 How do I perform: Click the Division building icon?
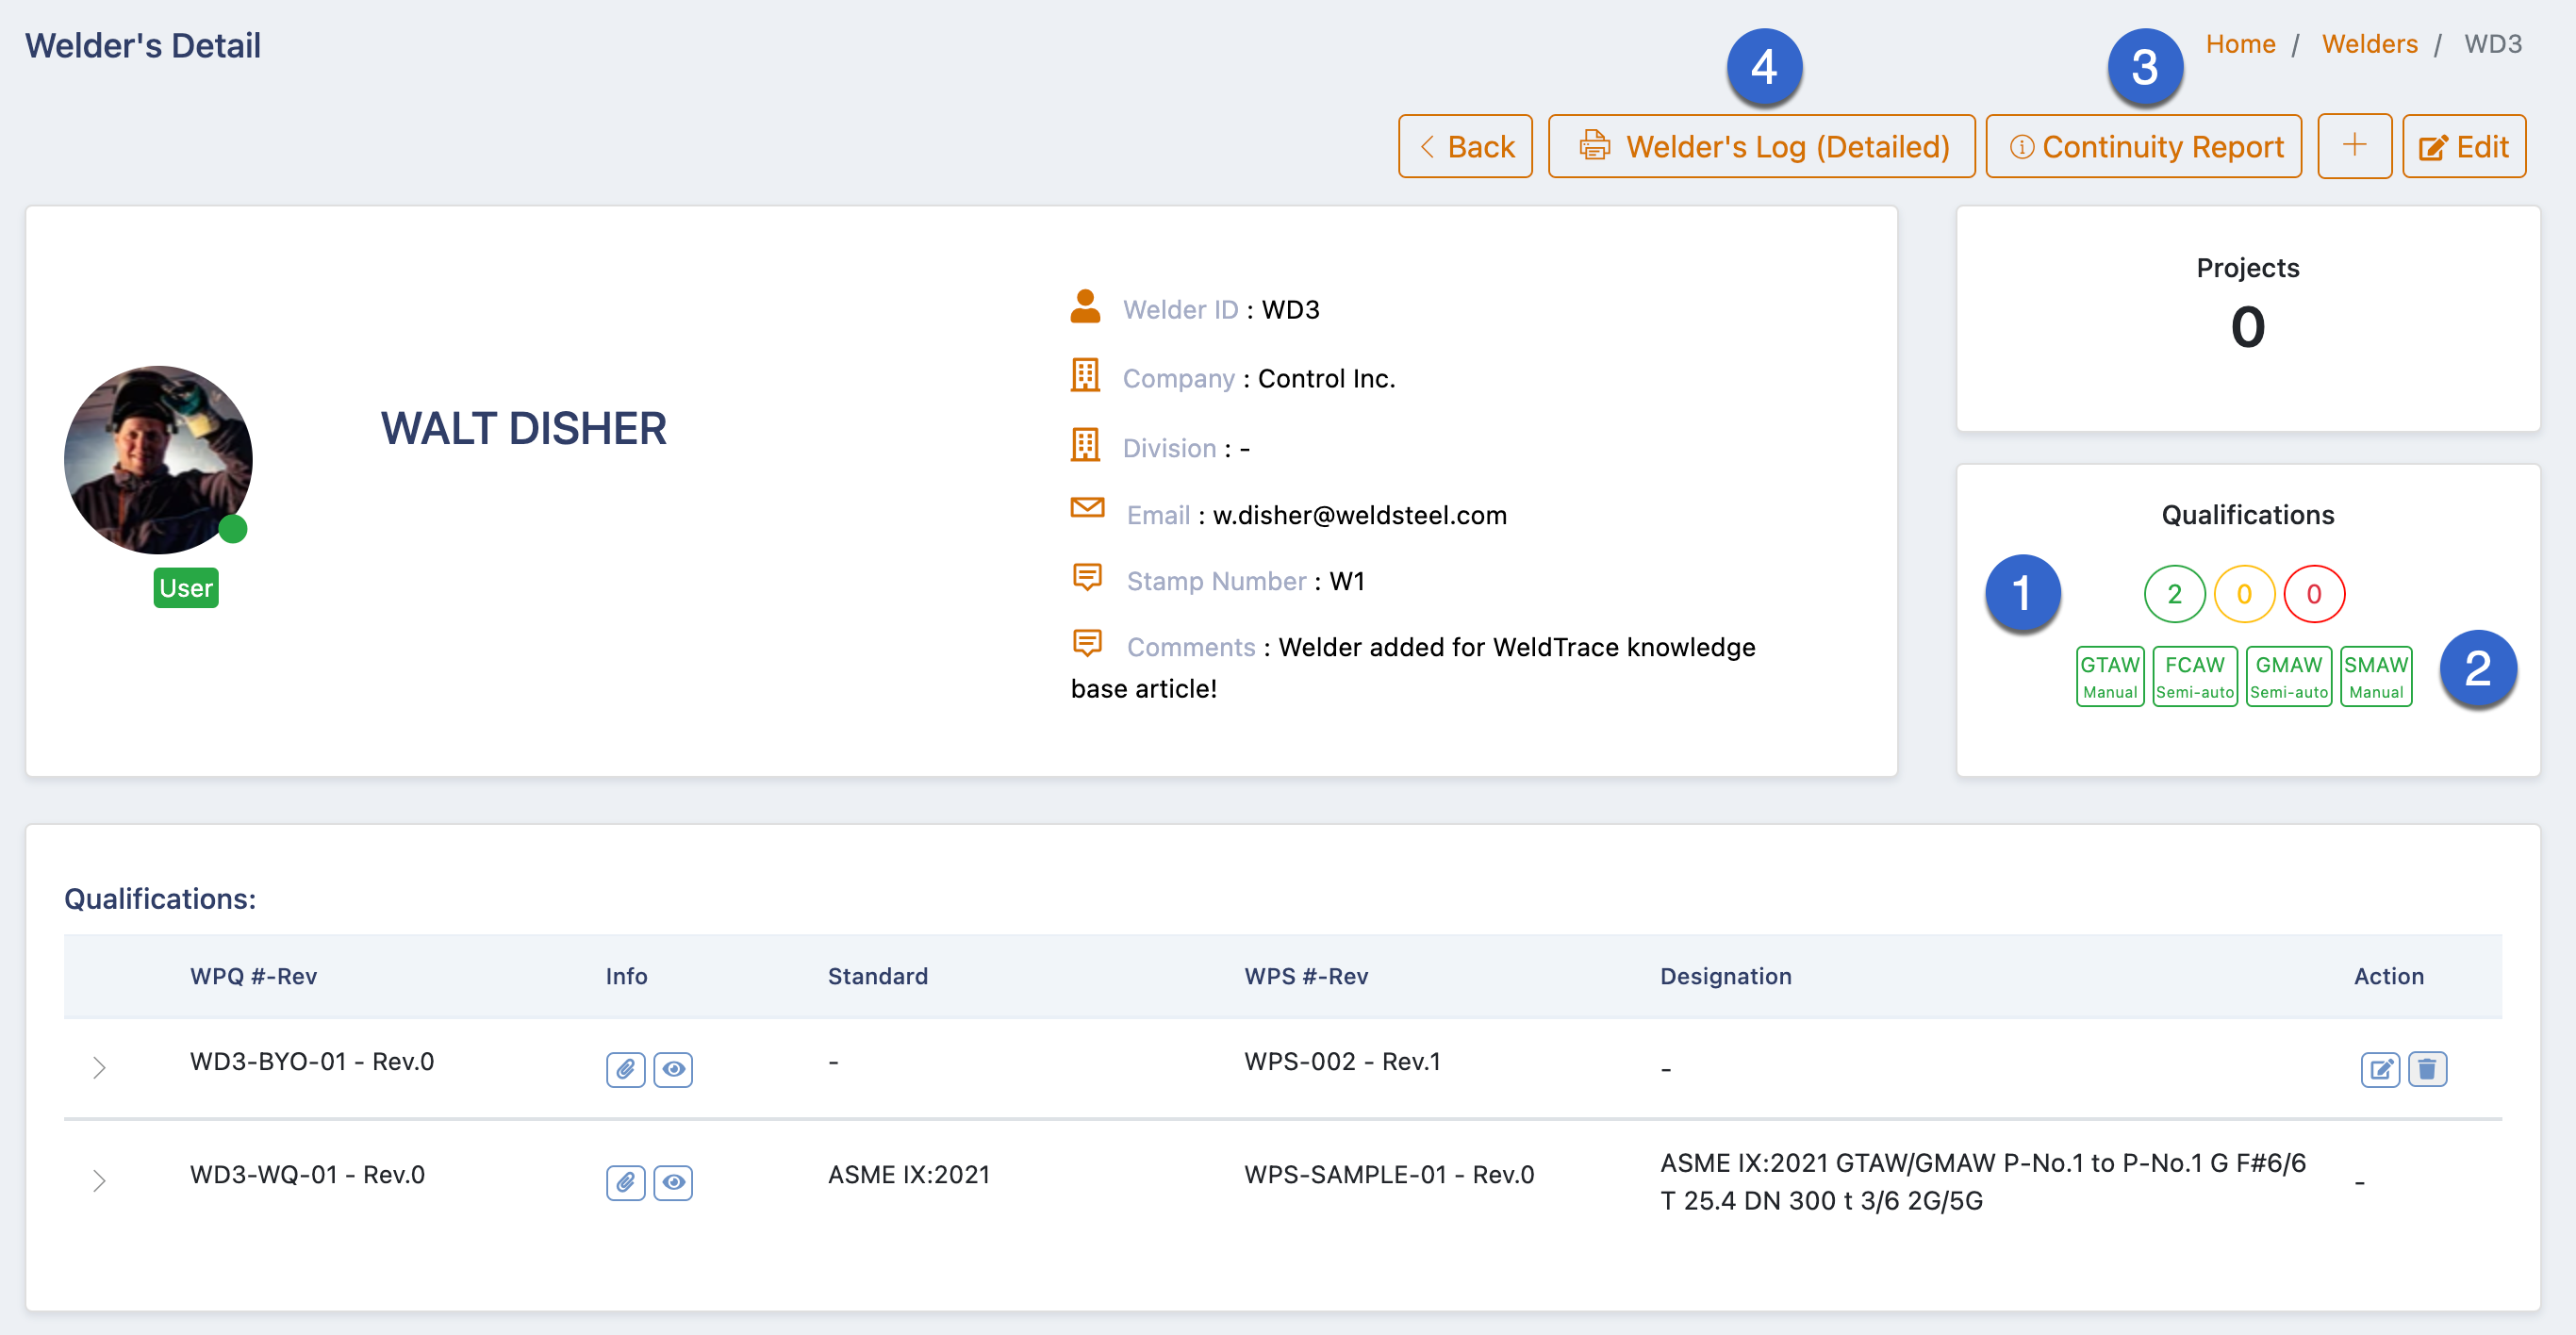1085,444
